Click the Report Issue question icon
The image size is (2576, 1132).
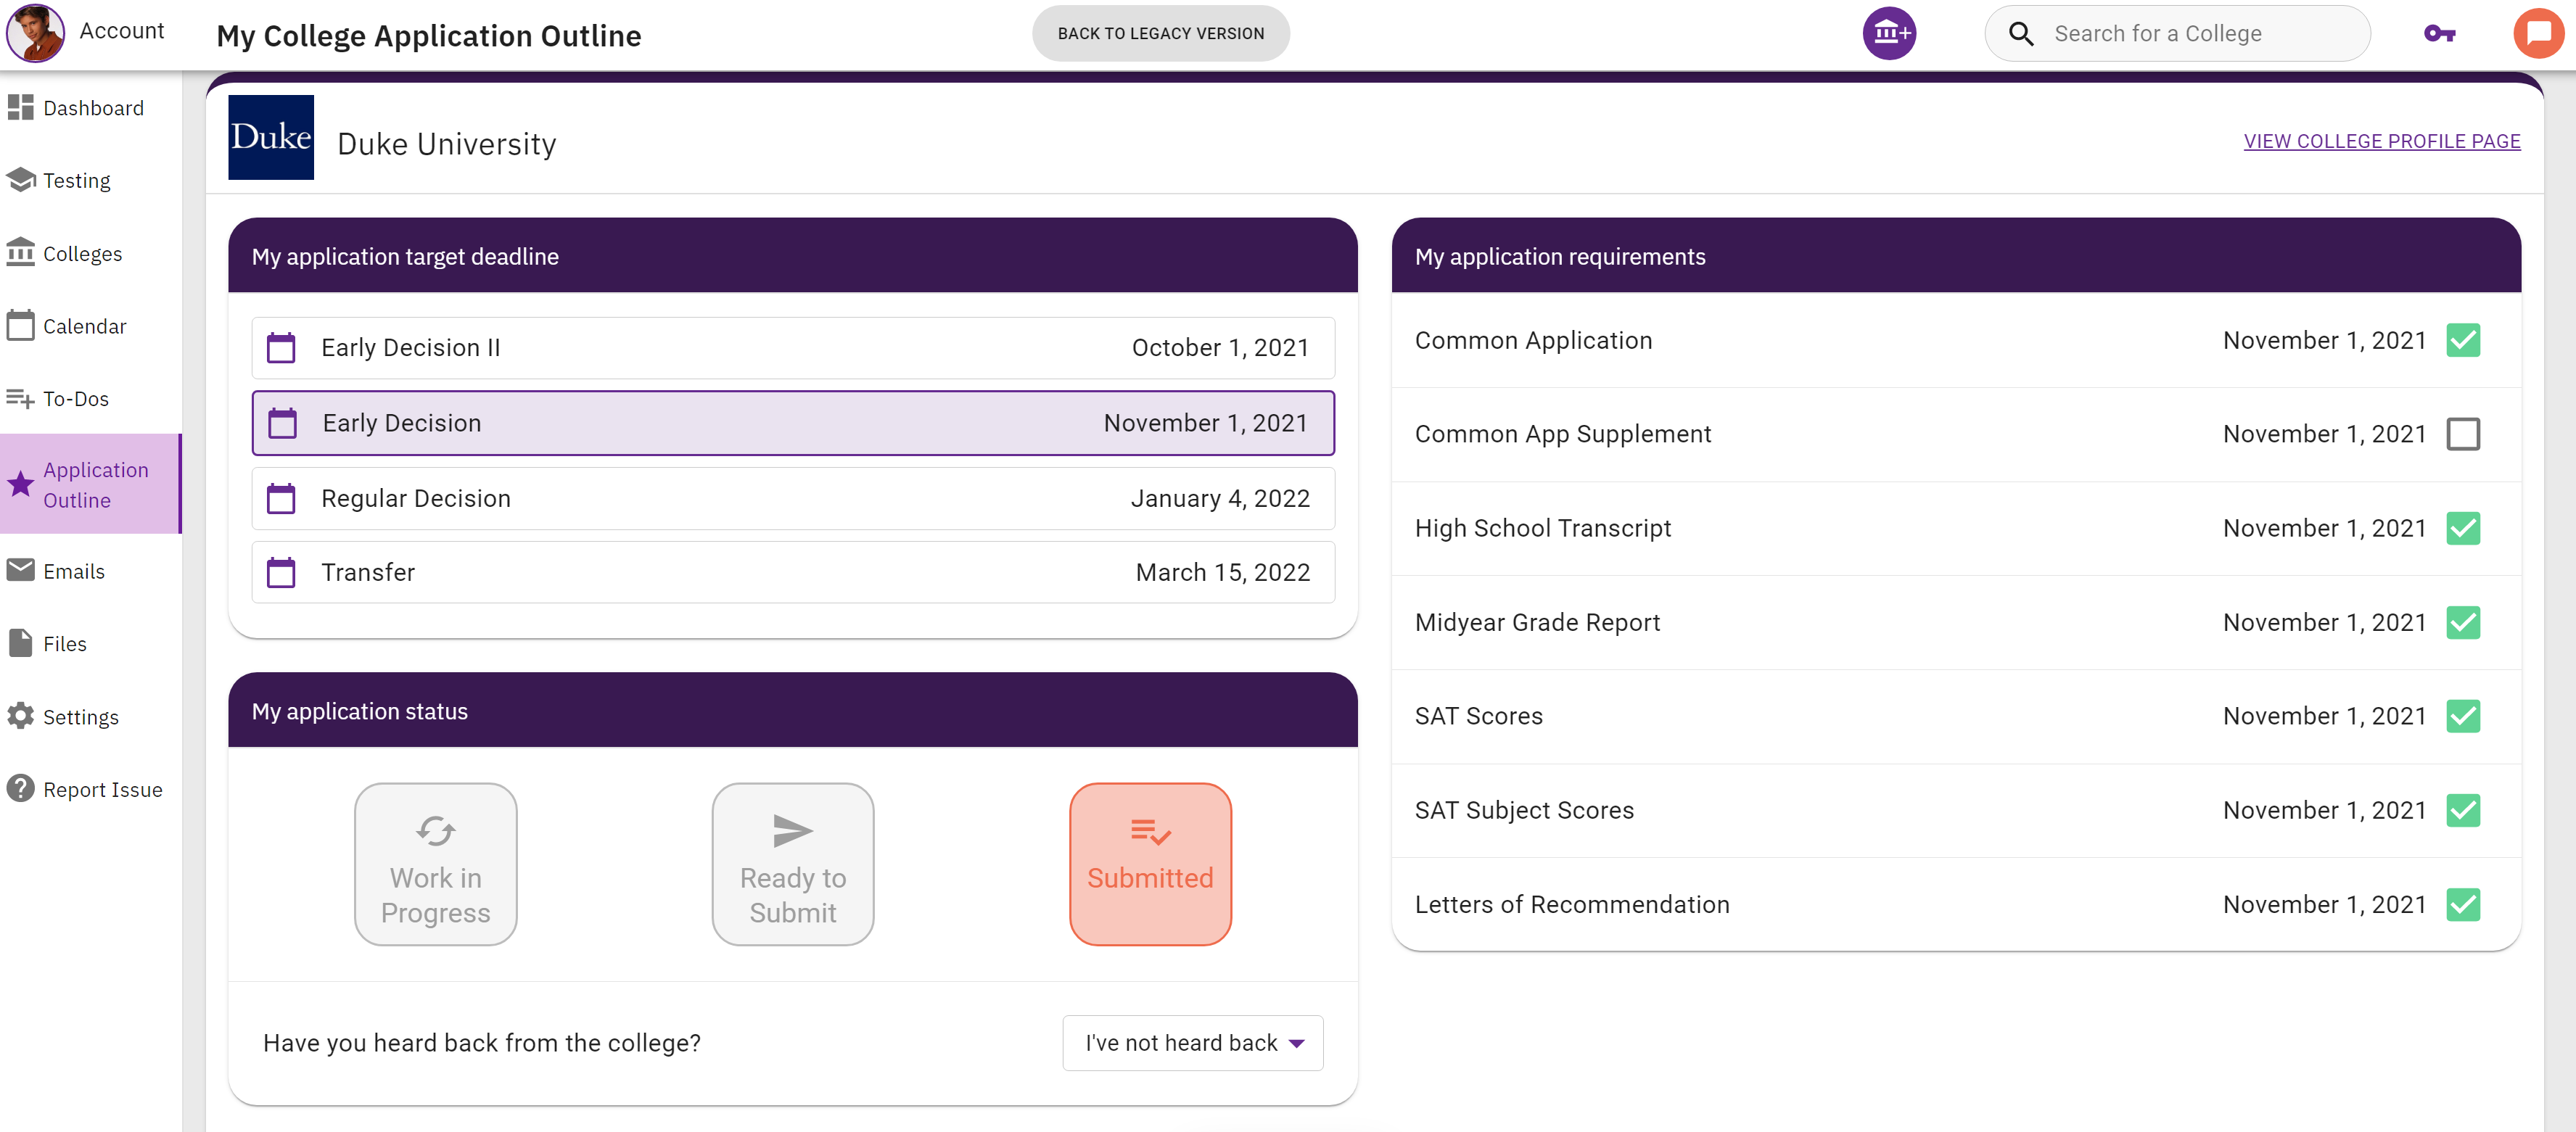point(20,789)
